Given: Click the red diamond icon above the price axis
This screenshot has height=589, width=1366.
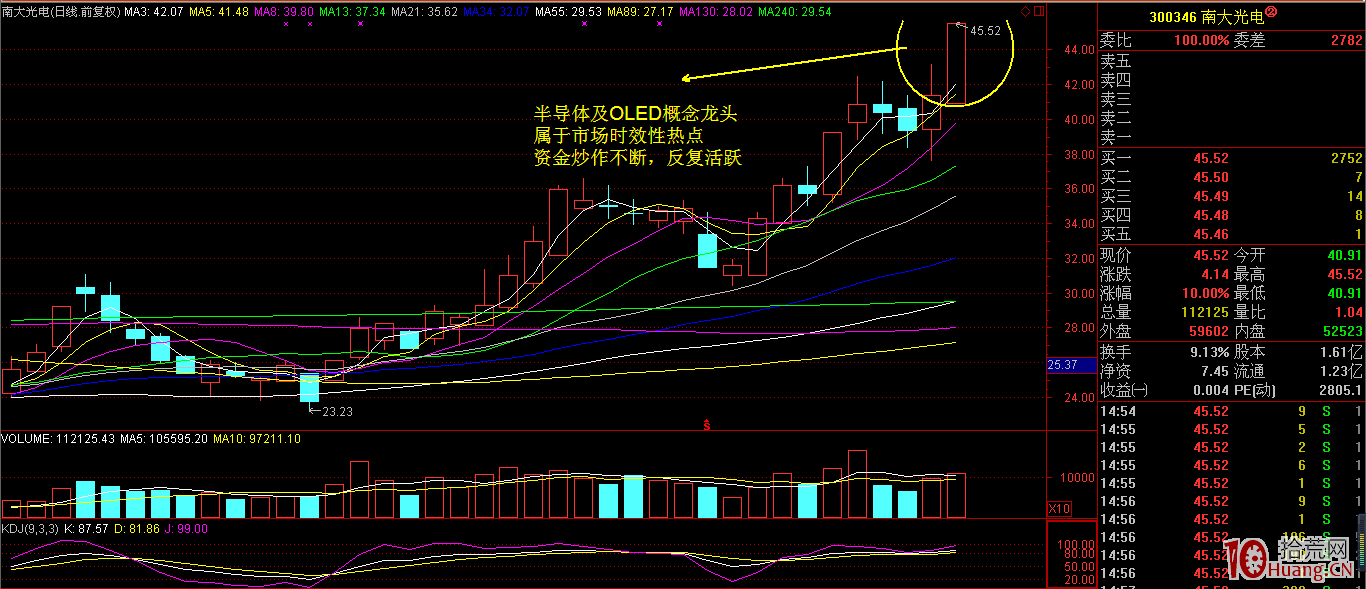Looking at the screenshot, I should pyautogui.click(x=1023, y=11).
